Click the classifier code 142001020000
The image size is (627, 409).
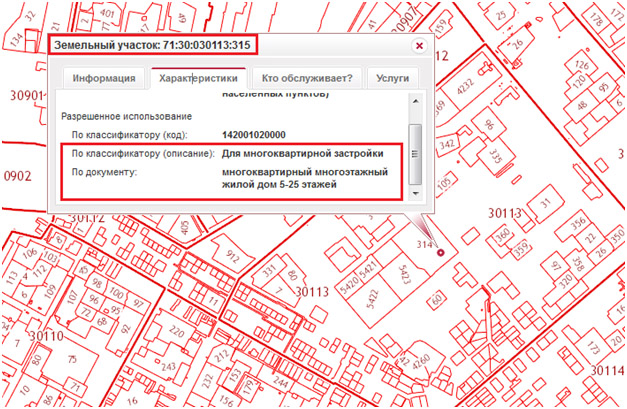tap(254, 134)
